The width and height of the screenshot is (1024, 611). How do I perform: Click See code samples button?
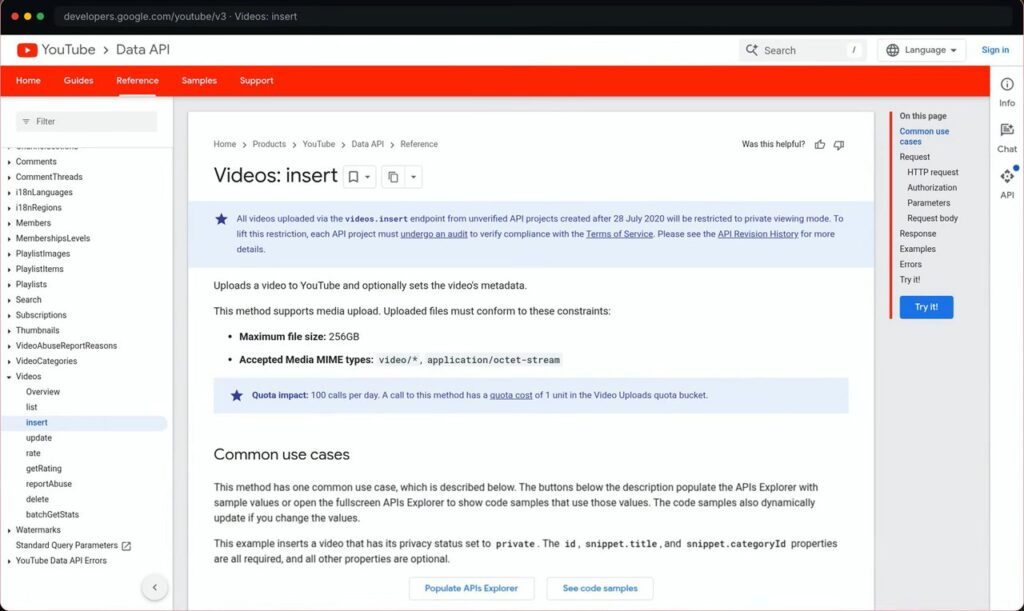[x=600, y=588]
